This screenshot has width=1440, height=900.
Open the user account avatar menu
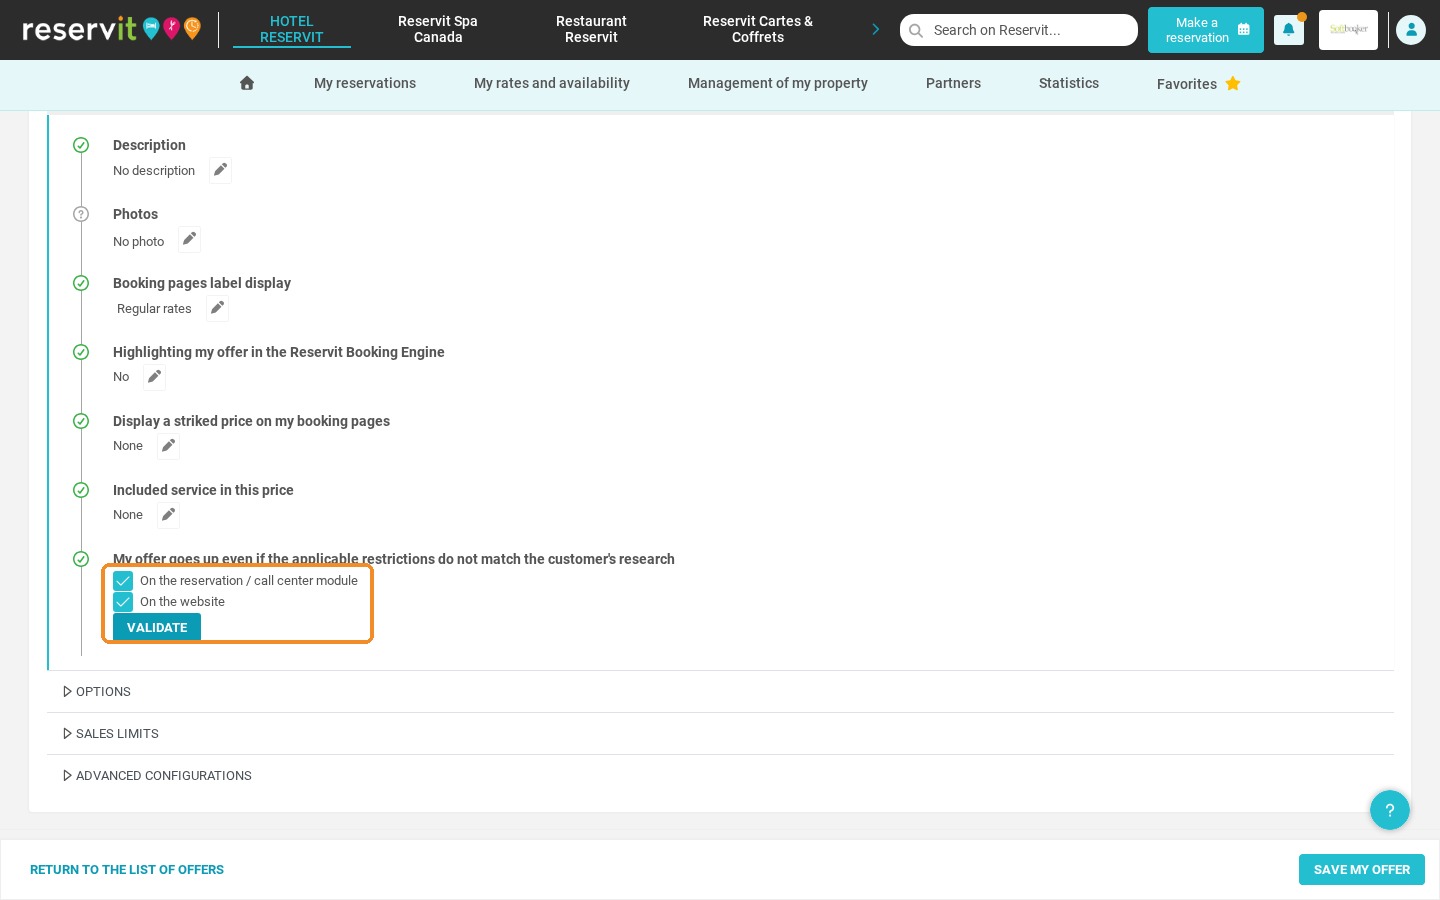coord(1411,30)
